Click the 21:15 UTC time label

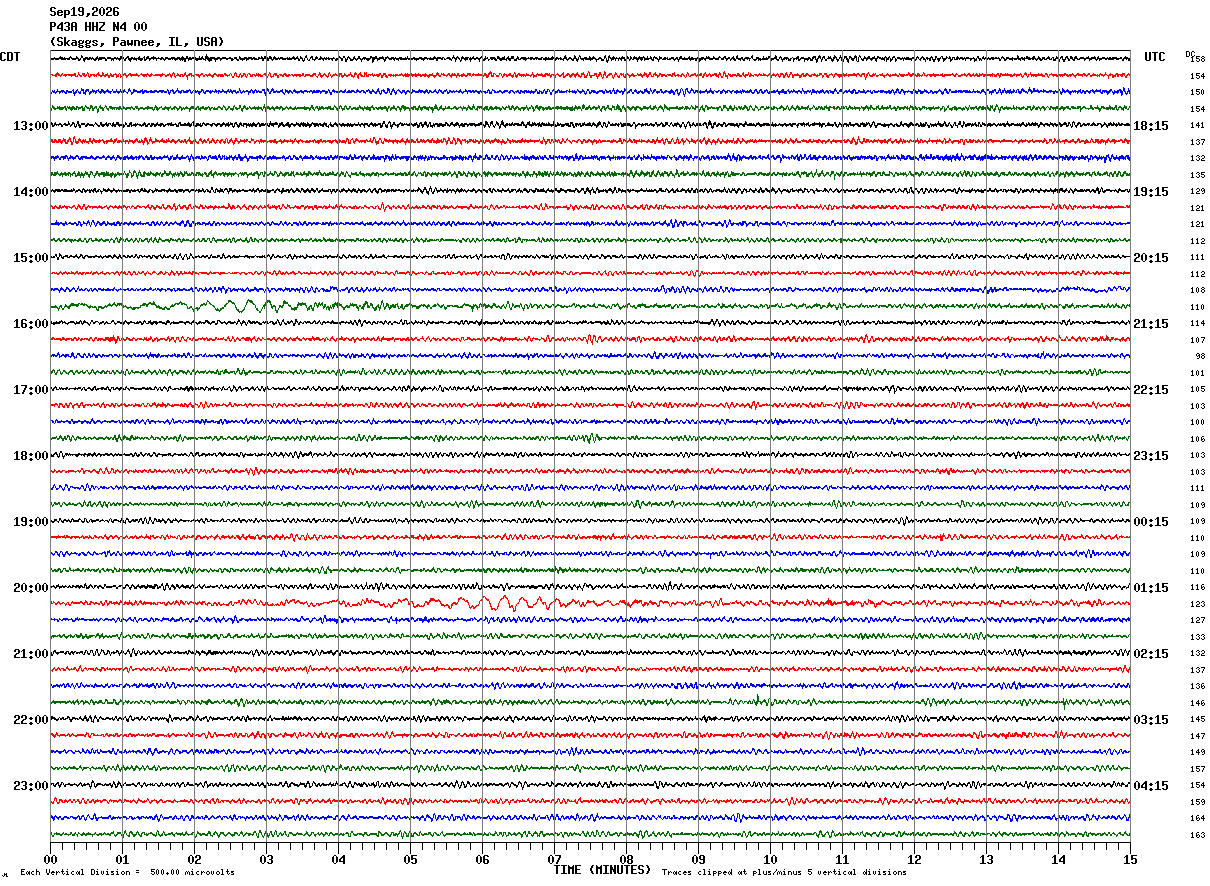(x=1151, y=324)
